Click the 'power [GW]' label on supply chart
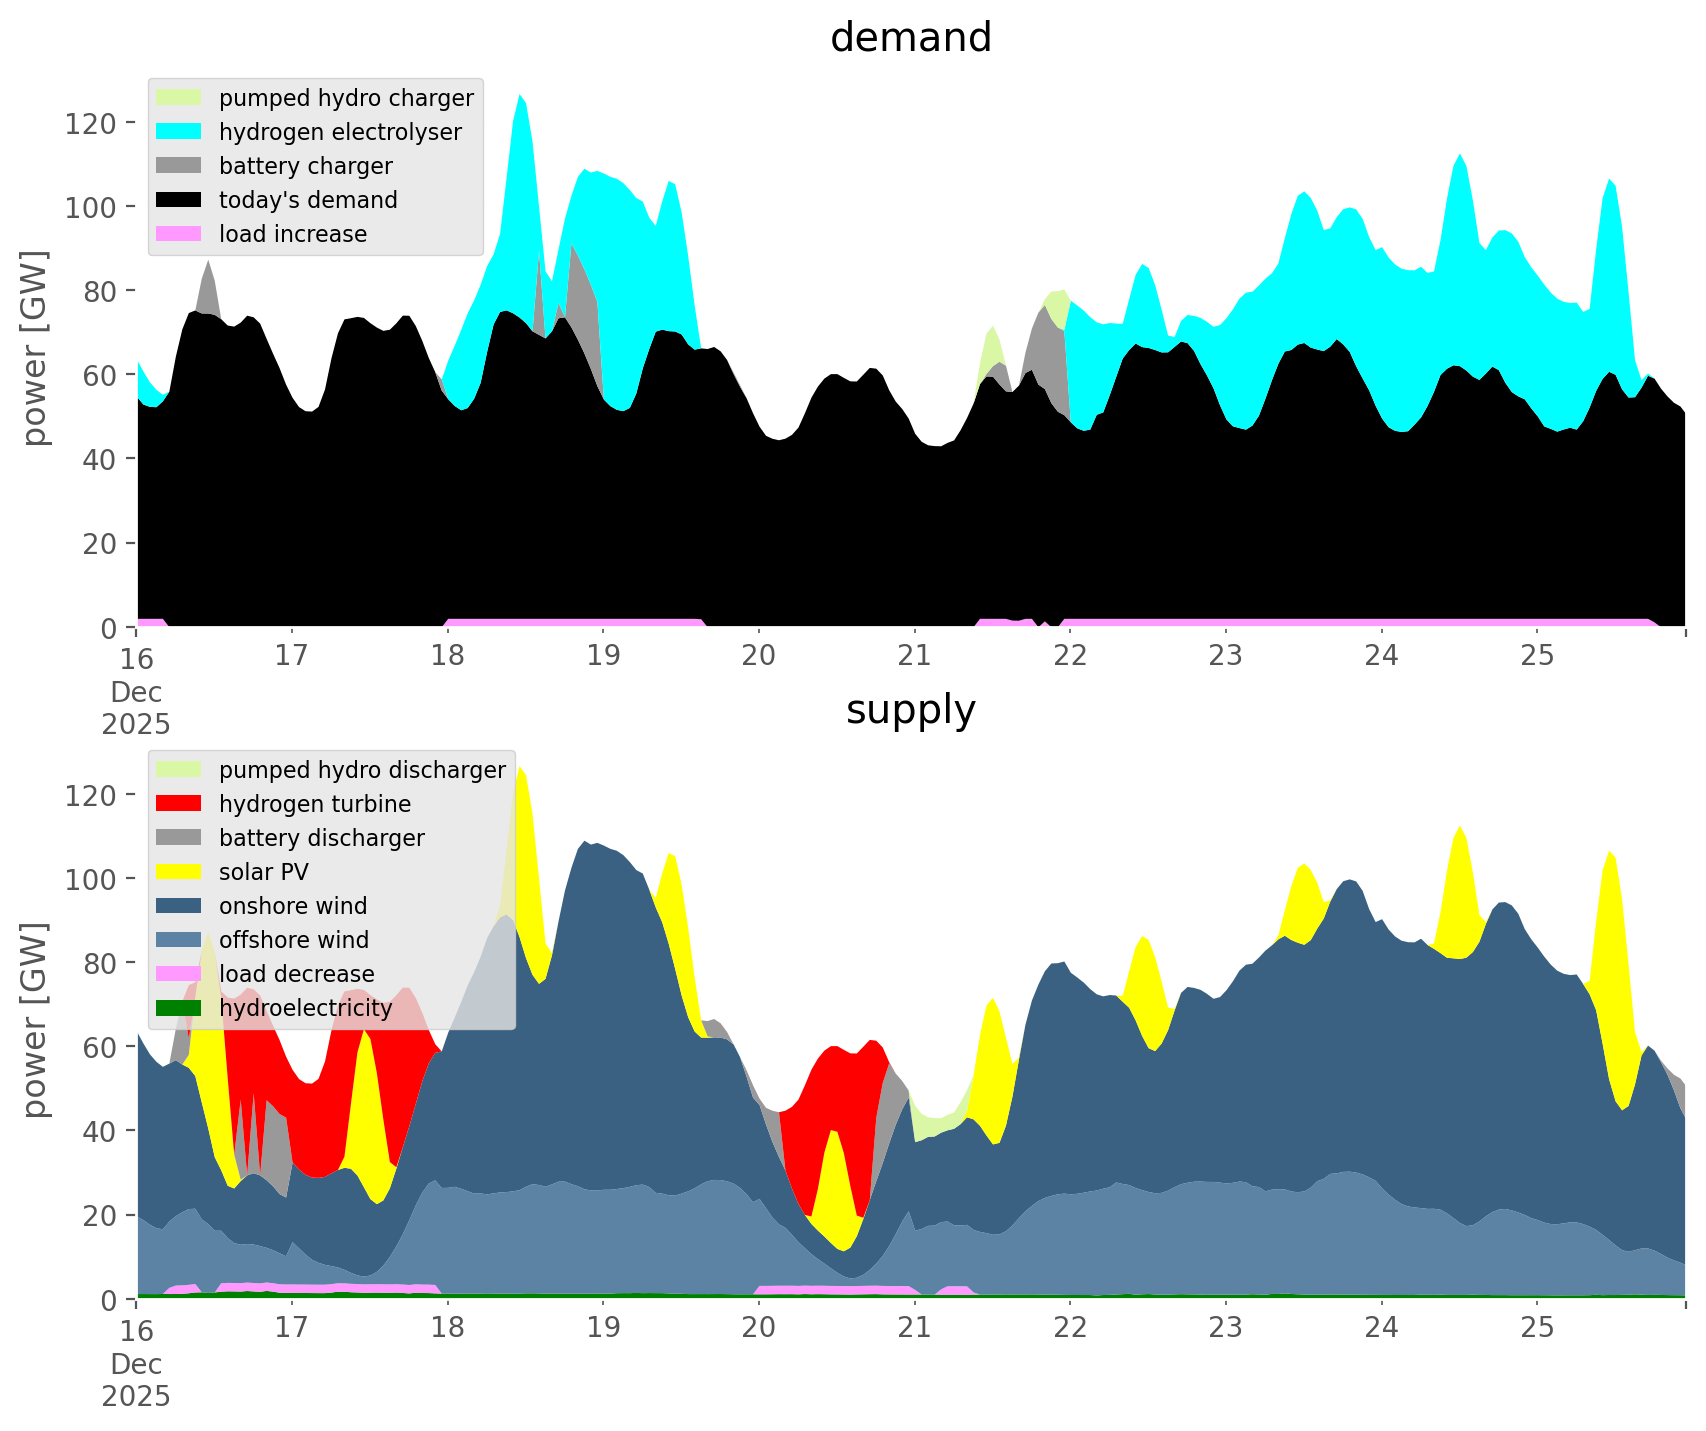 click(x=35, y=1020)
